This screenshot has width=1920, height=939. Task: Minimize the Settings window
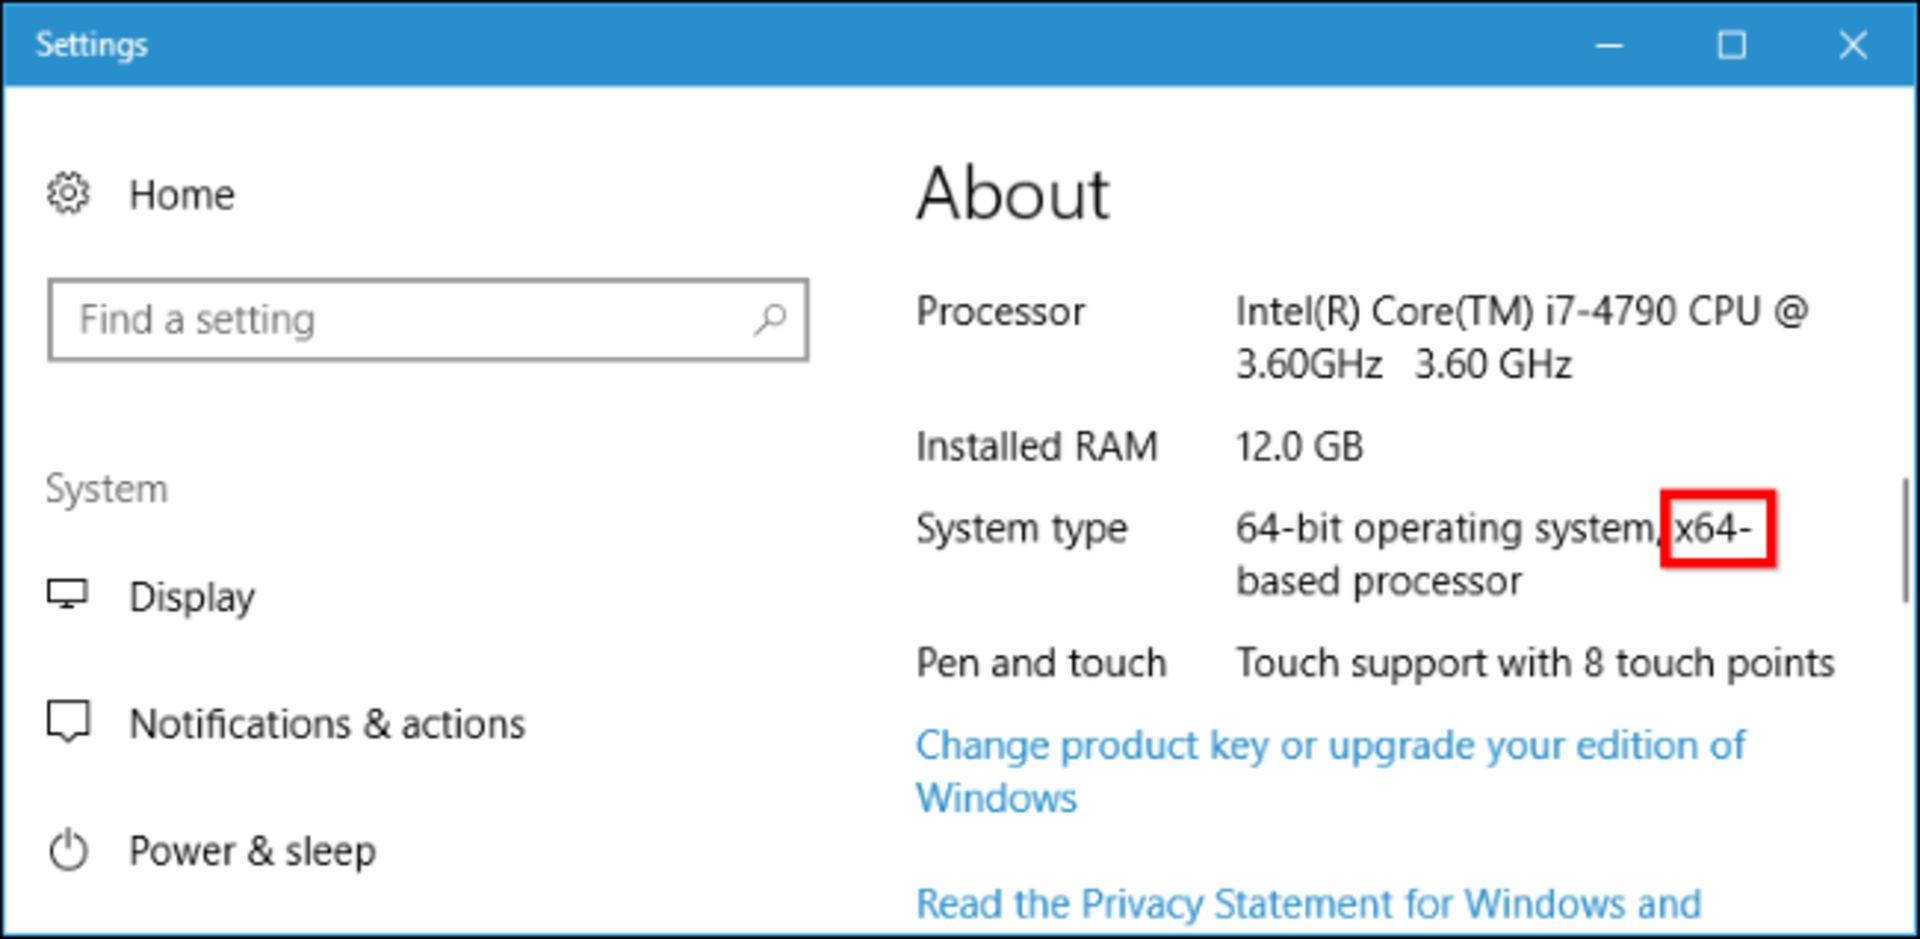(1609, 45)
